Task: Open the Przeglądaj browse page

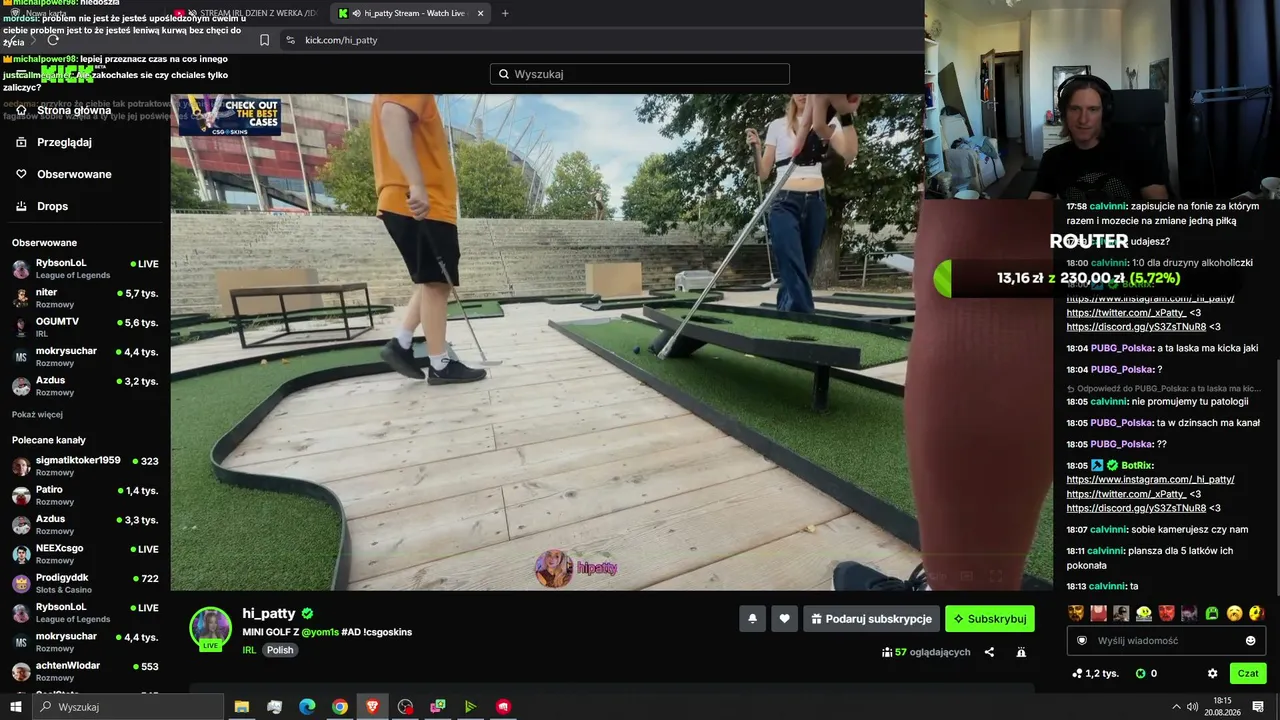Action: click(x=54, y=142)
